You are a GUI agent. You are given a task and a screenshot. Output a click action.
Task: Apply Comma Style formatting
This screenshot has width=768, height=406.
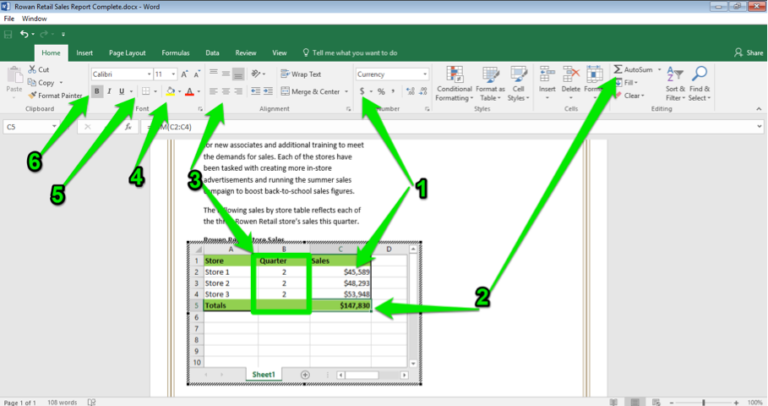pyautogui.click(x=393, y=91)
